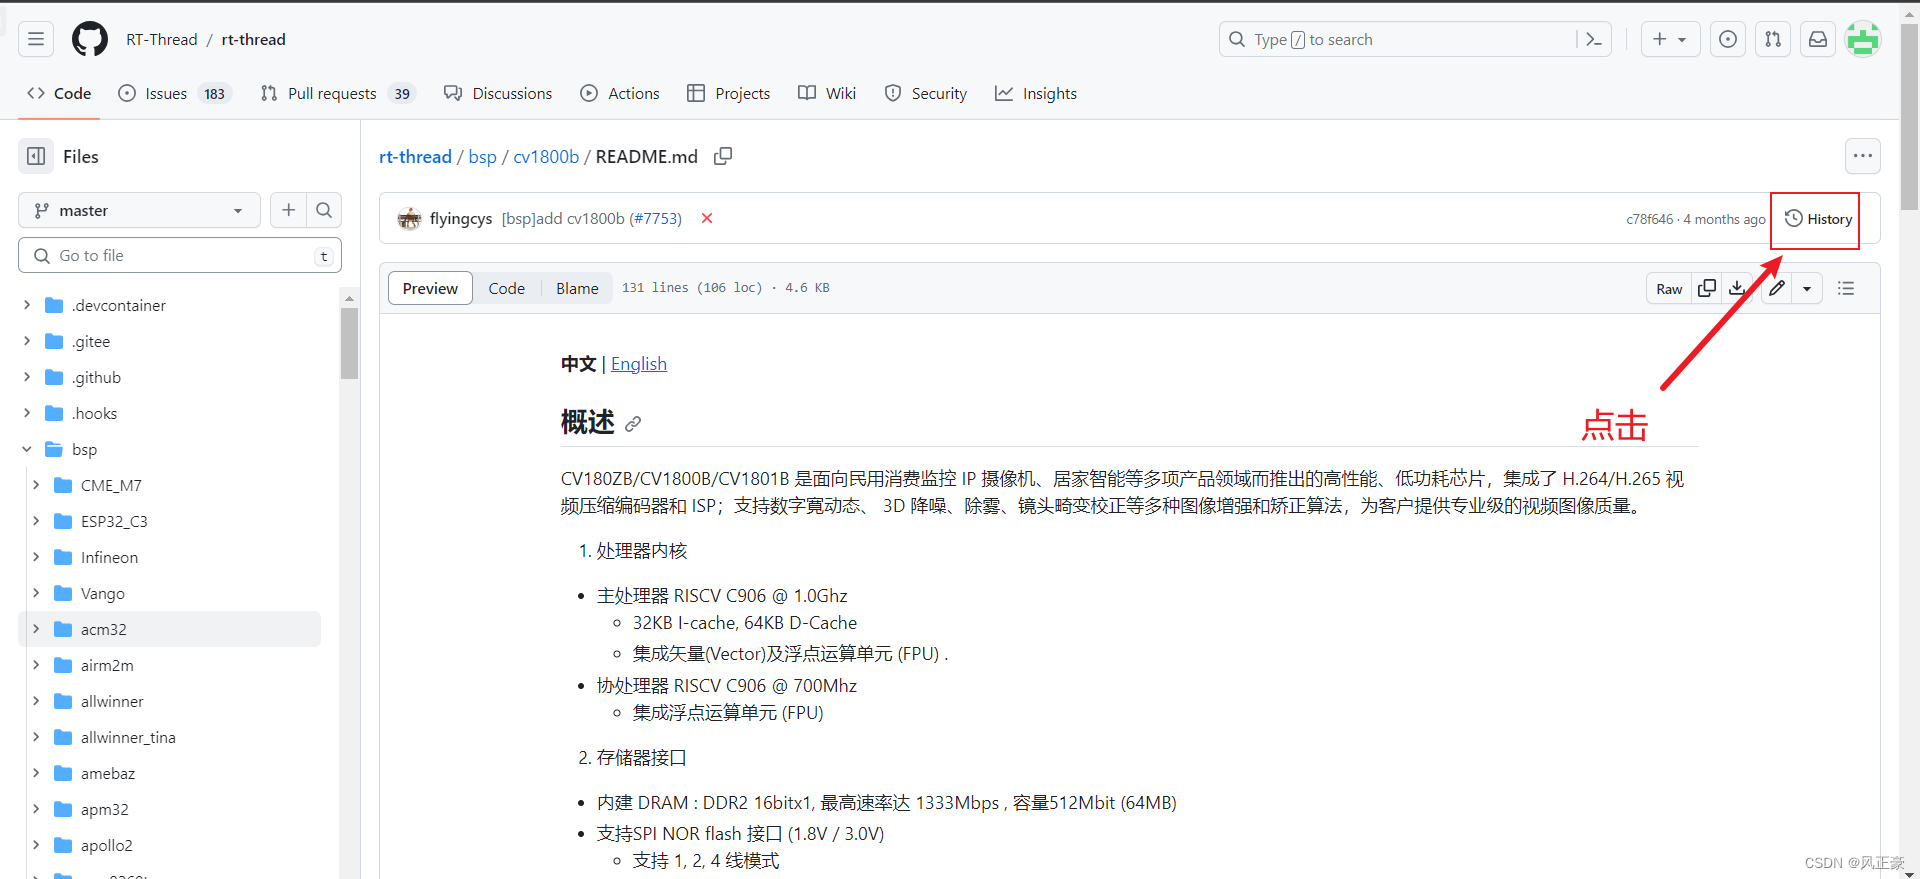This screenshot has width=1920, height=879.
Task: Open pull request #7753 link
Action: 655,218
